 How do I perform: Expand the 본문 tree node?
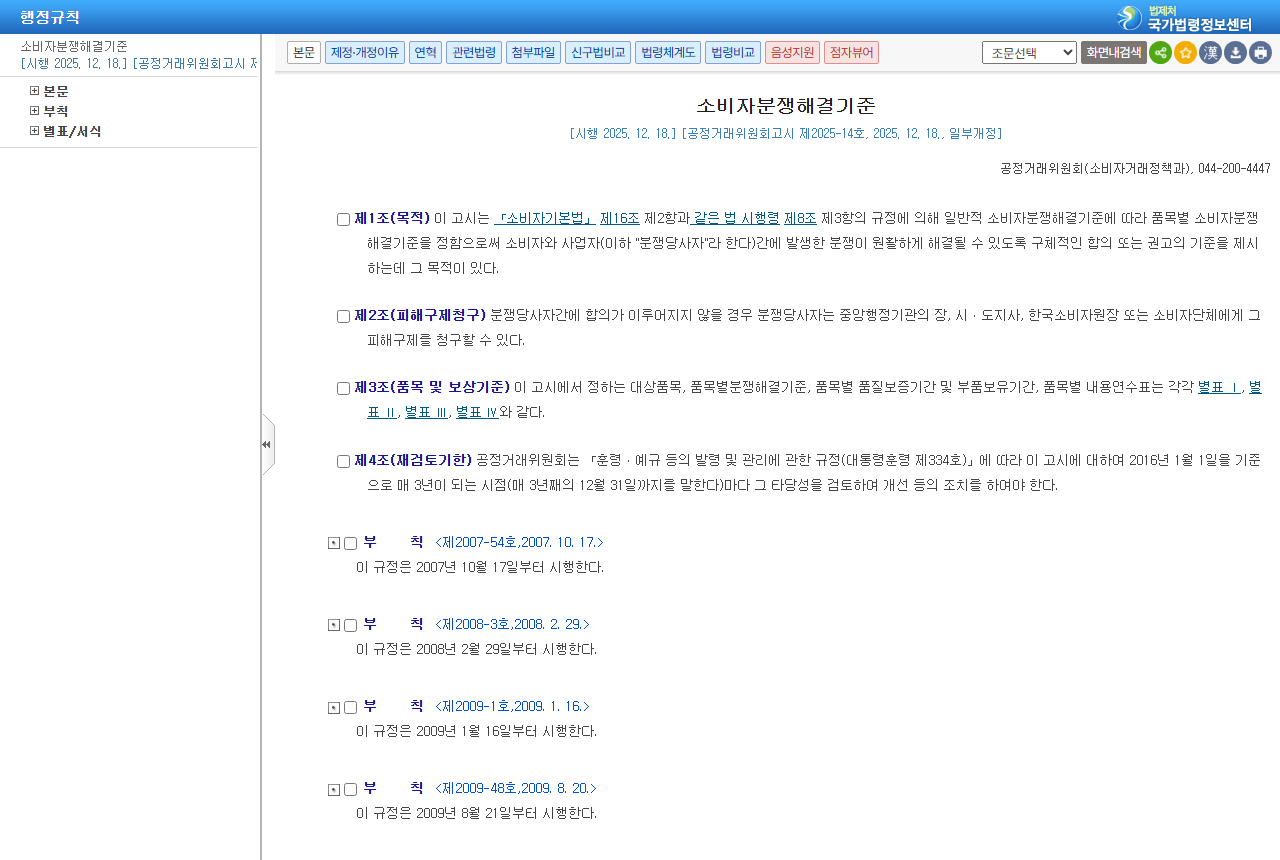pos(35,91)
